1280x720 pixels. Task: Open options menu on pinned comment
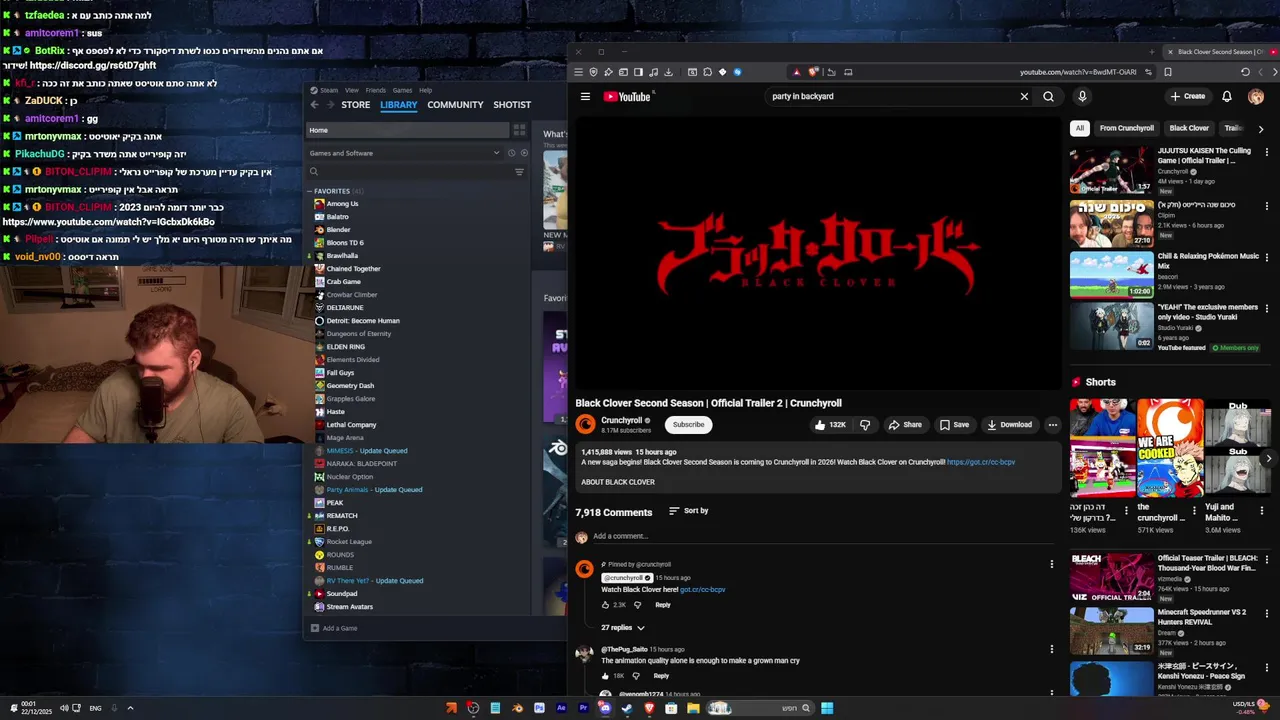click(x=1051, y=565)
